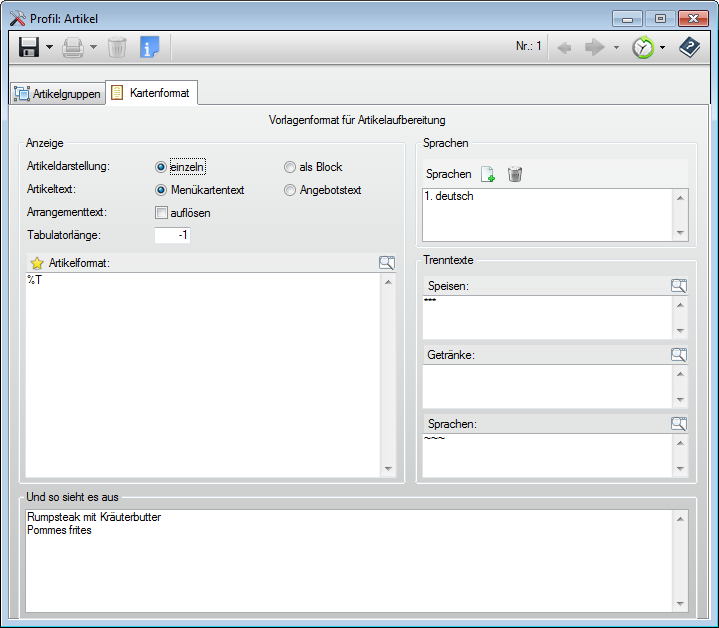The width and height of the screenshot is (719, 628).
Task: Delete the selected language with trash icon
Action: (514, 174)
